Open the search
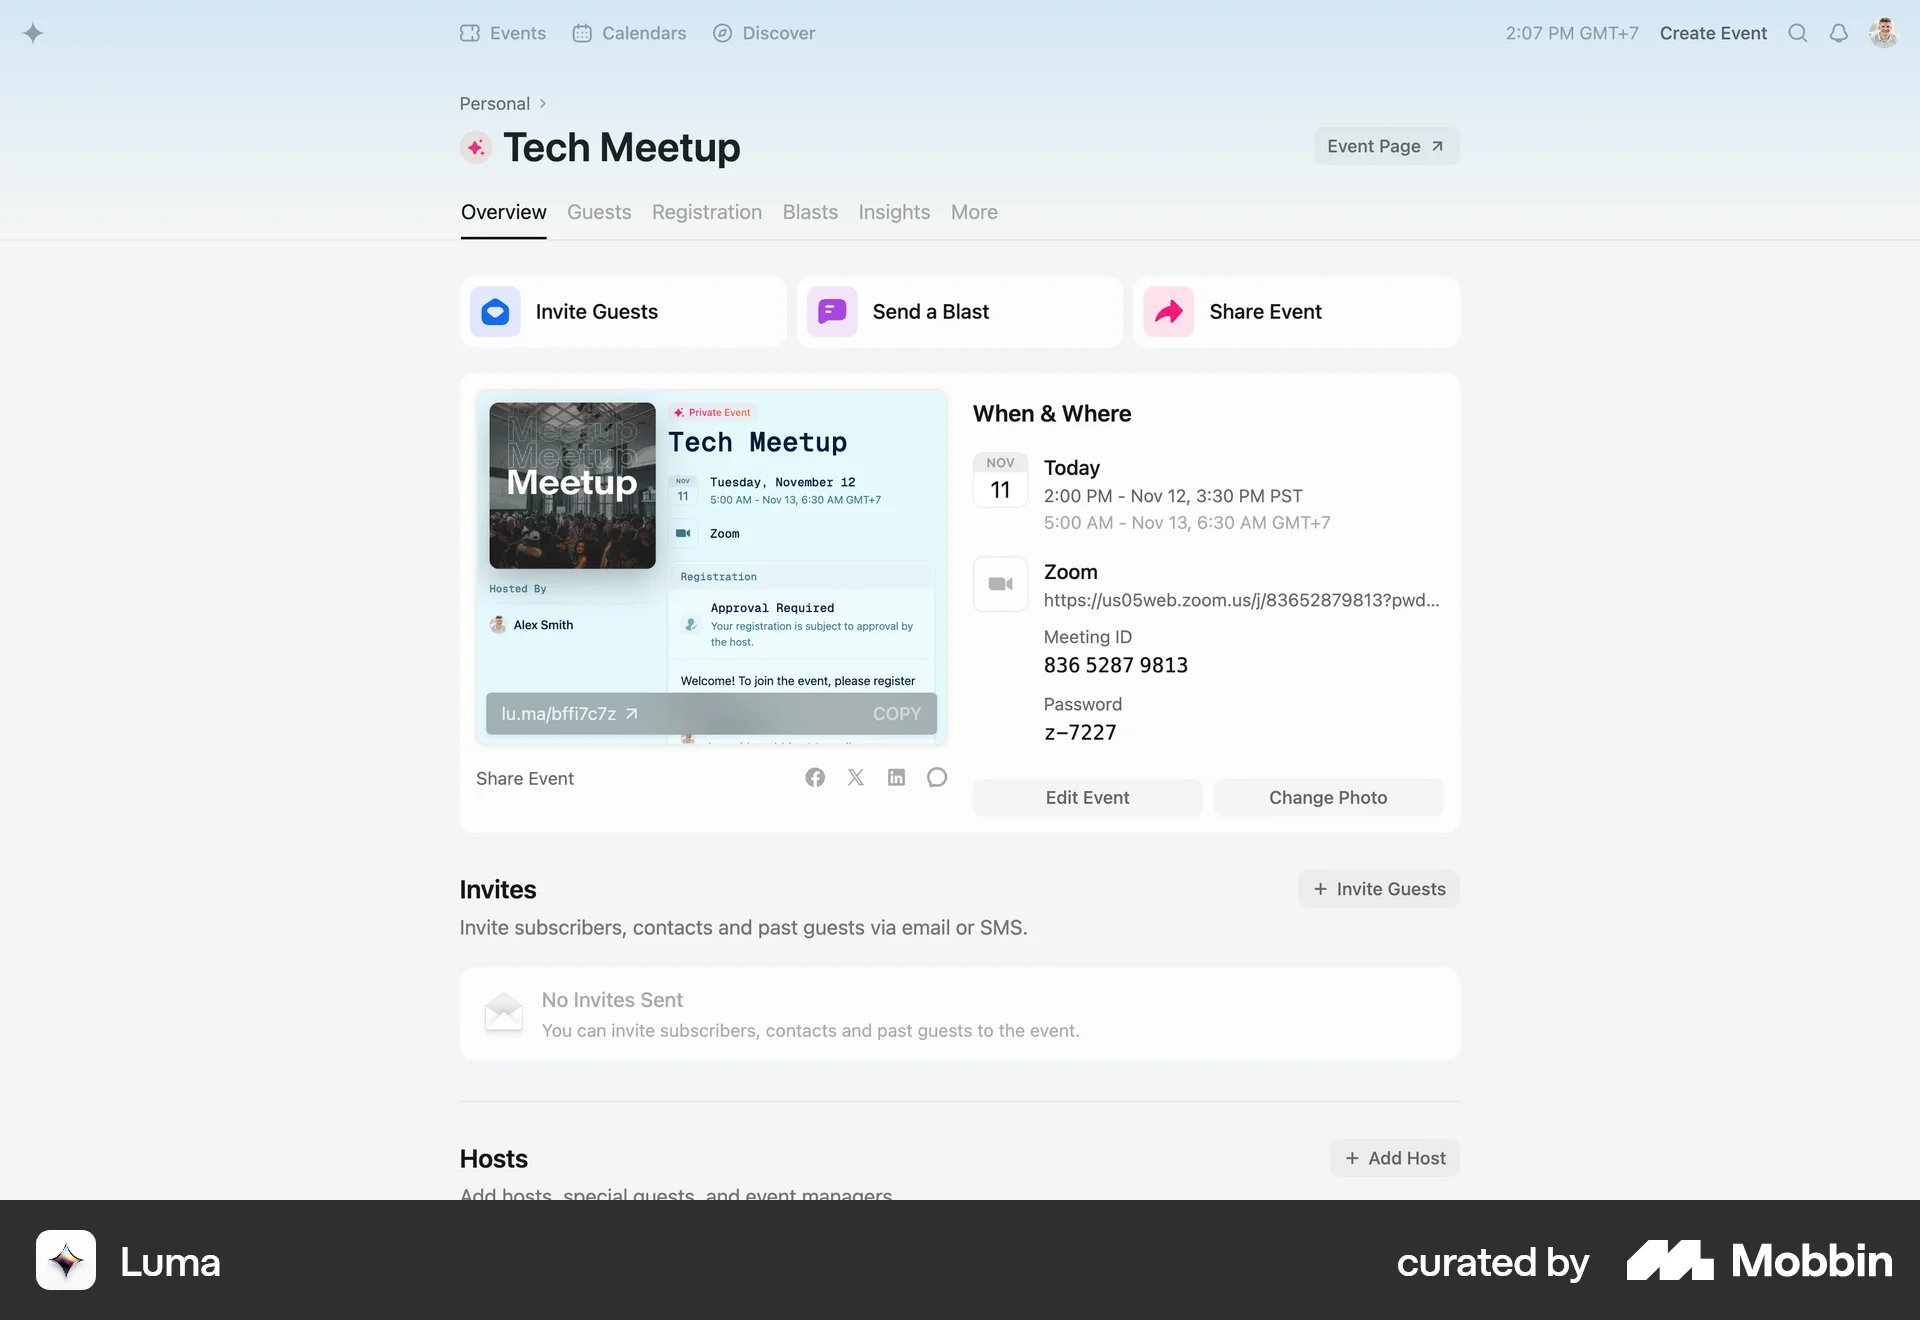The height and width of the screenshot is (1320, 1920). point(1798,33)
